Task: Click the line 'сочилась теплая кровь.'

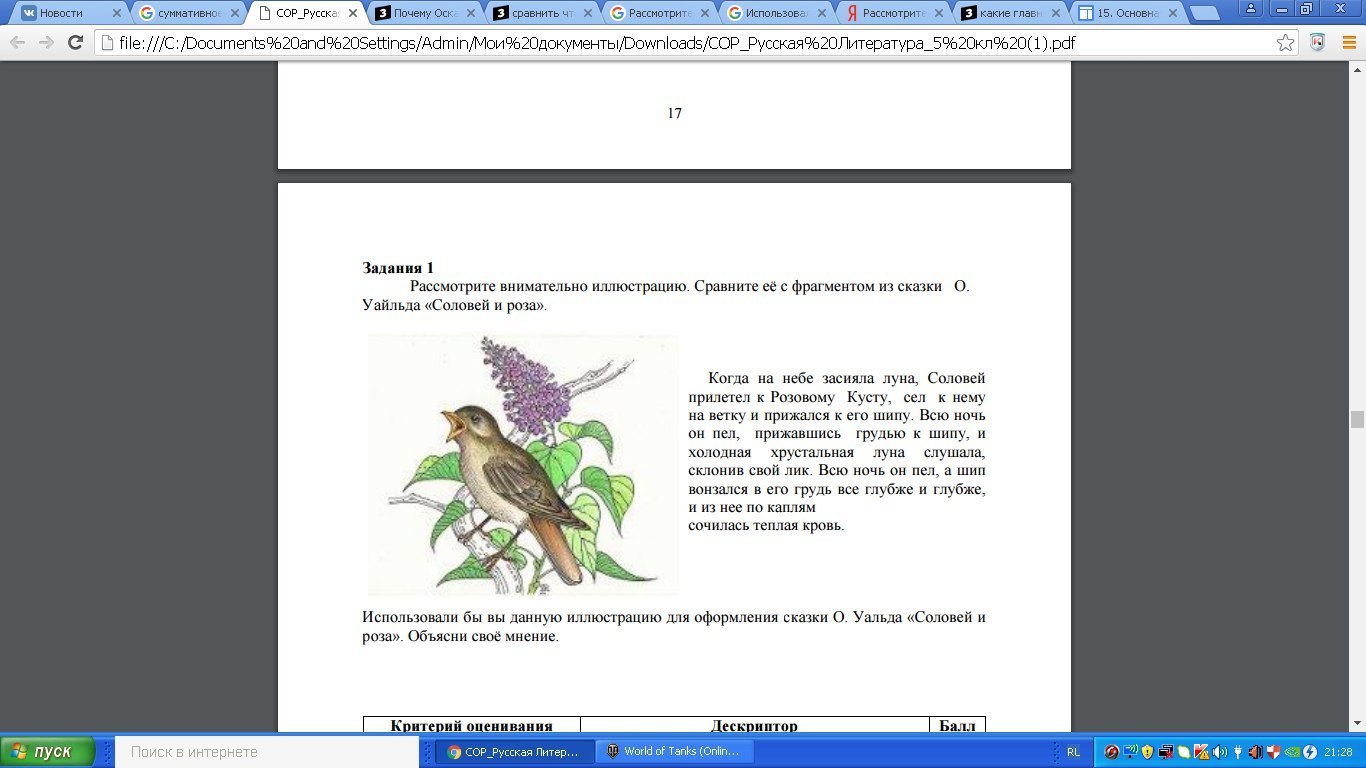Action: tap(767, 525)
